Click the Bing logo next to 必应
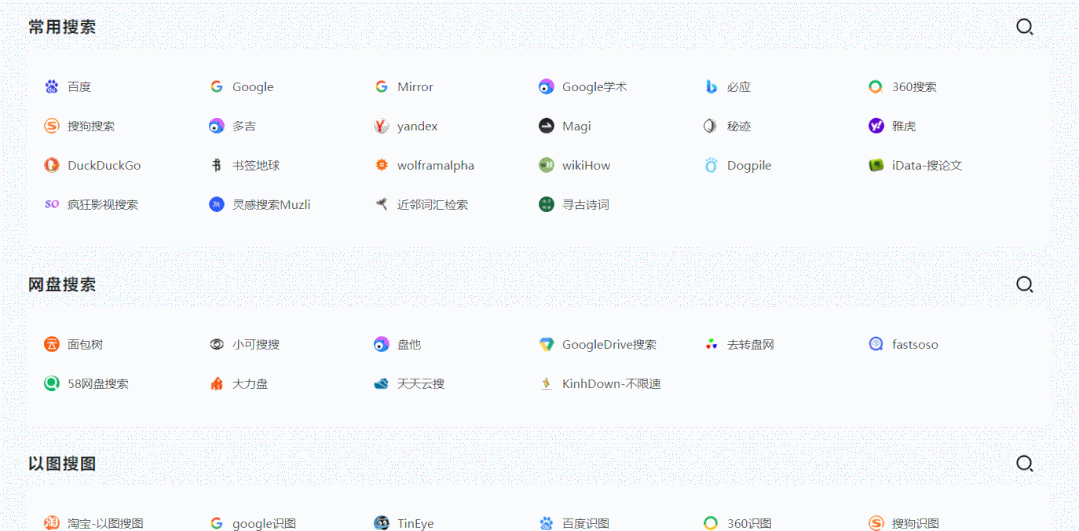This screenshot has height=531, width=1079. pyautogui.click(x=712, y=87)
